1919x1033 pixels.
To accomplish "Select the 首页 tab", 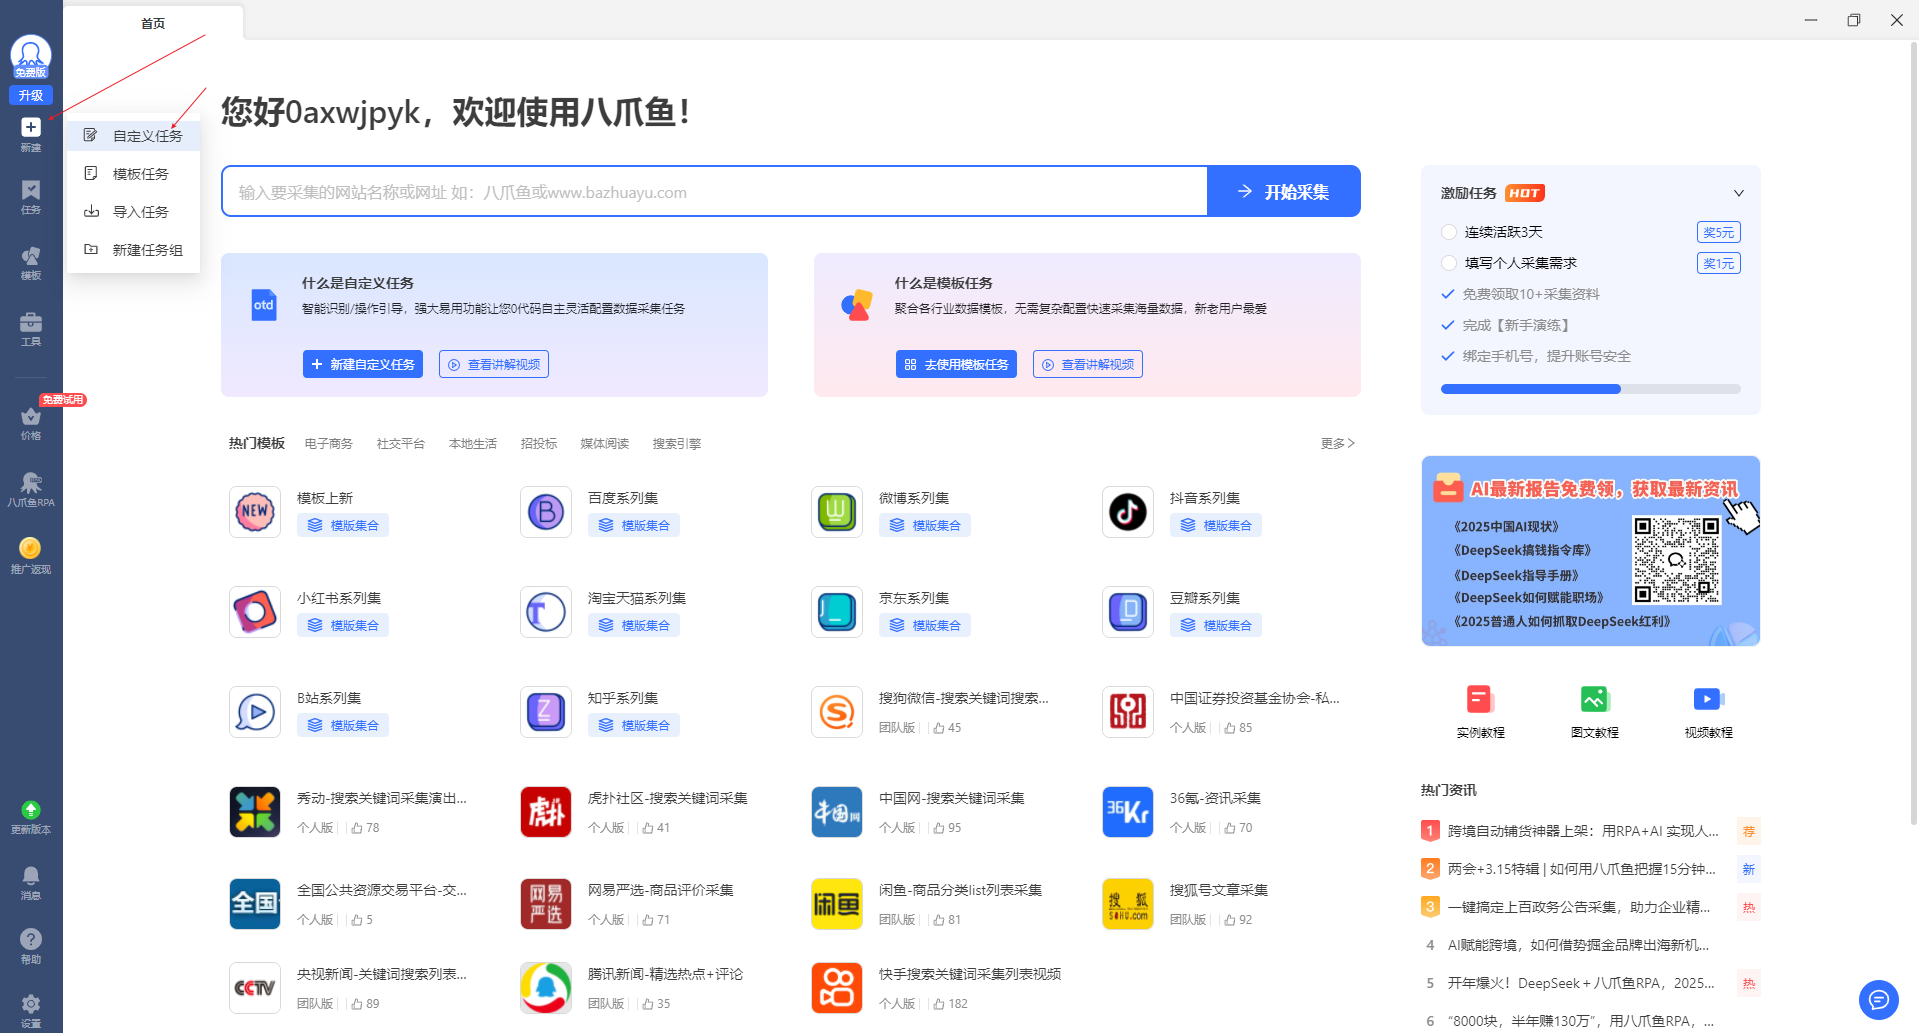I will coord(153,23).
